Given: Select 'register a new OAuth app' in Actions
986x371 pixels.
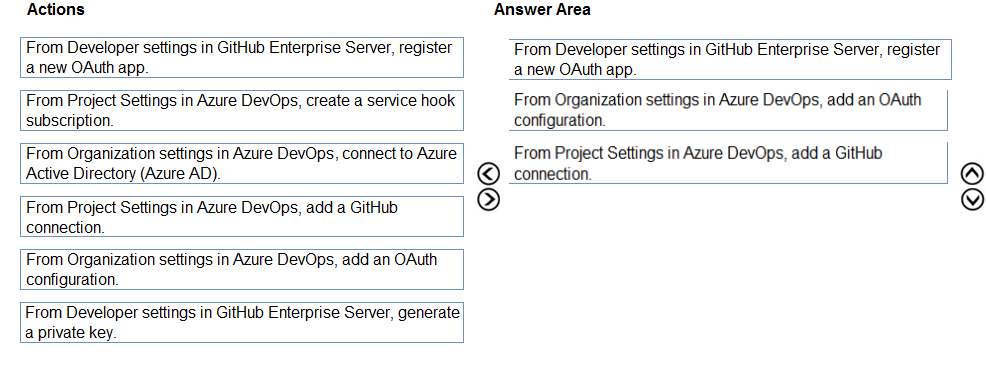Looking at the screenshot, I should tap(242, 58).
